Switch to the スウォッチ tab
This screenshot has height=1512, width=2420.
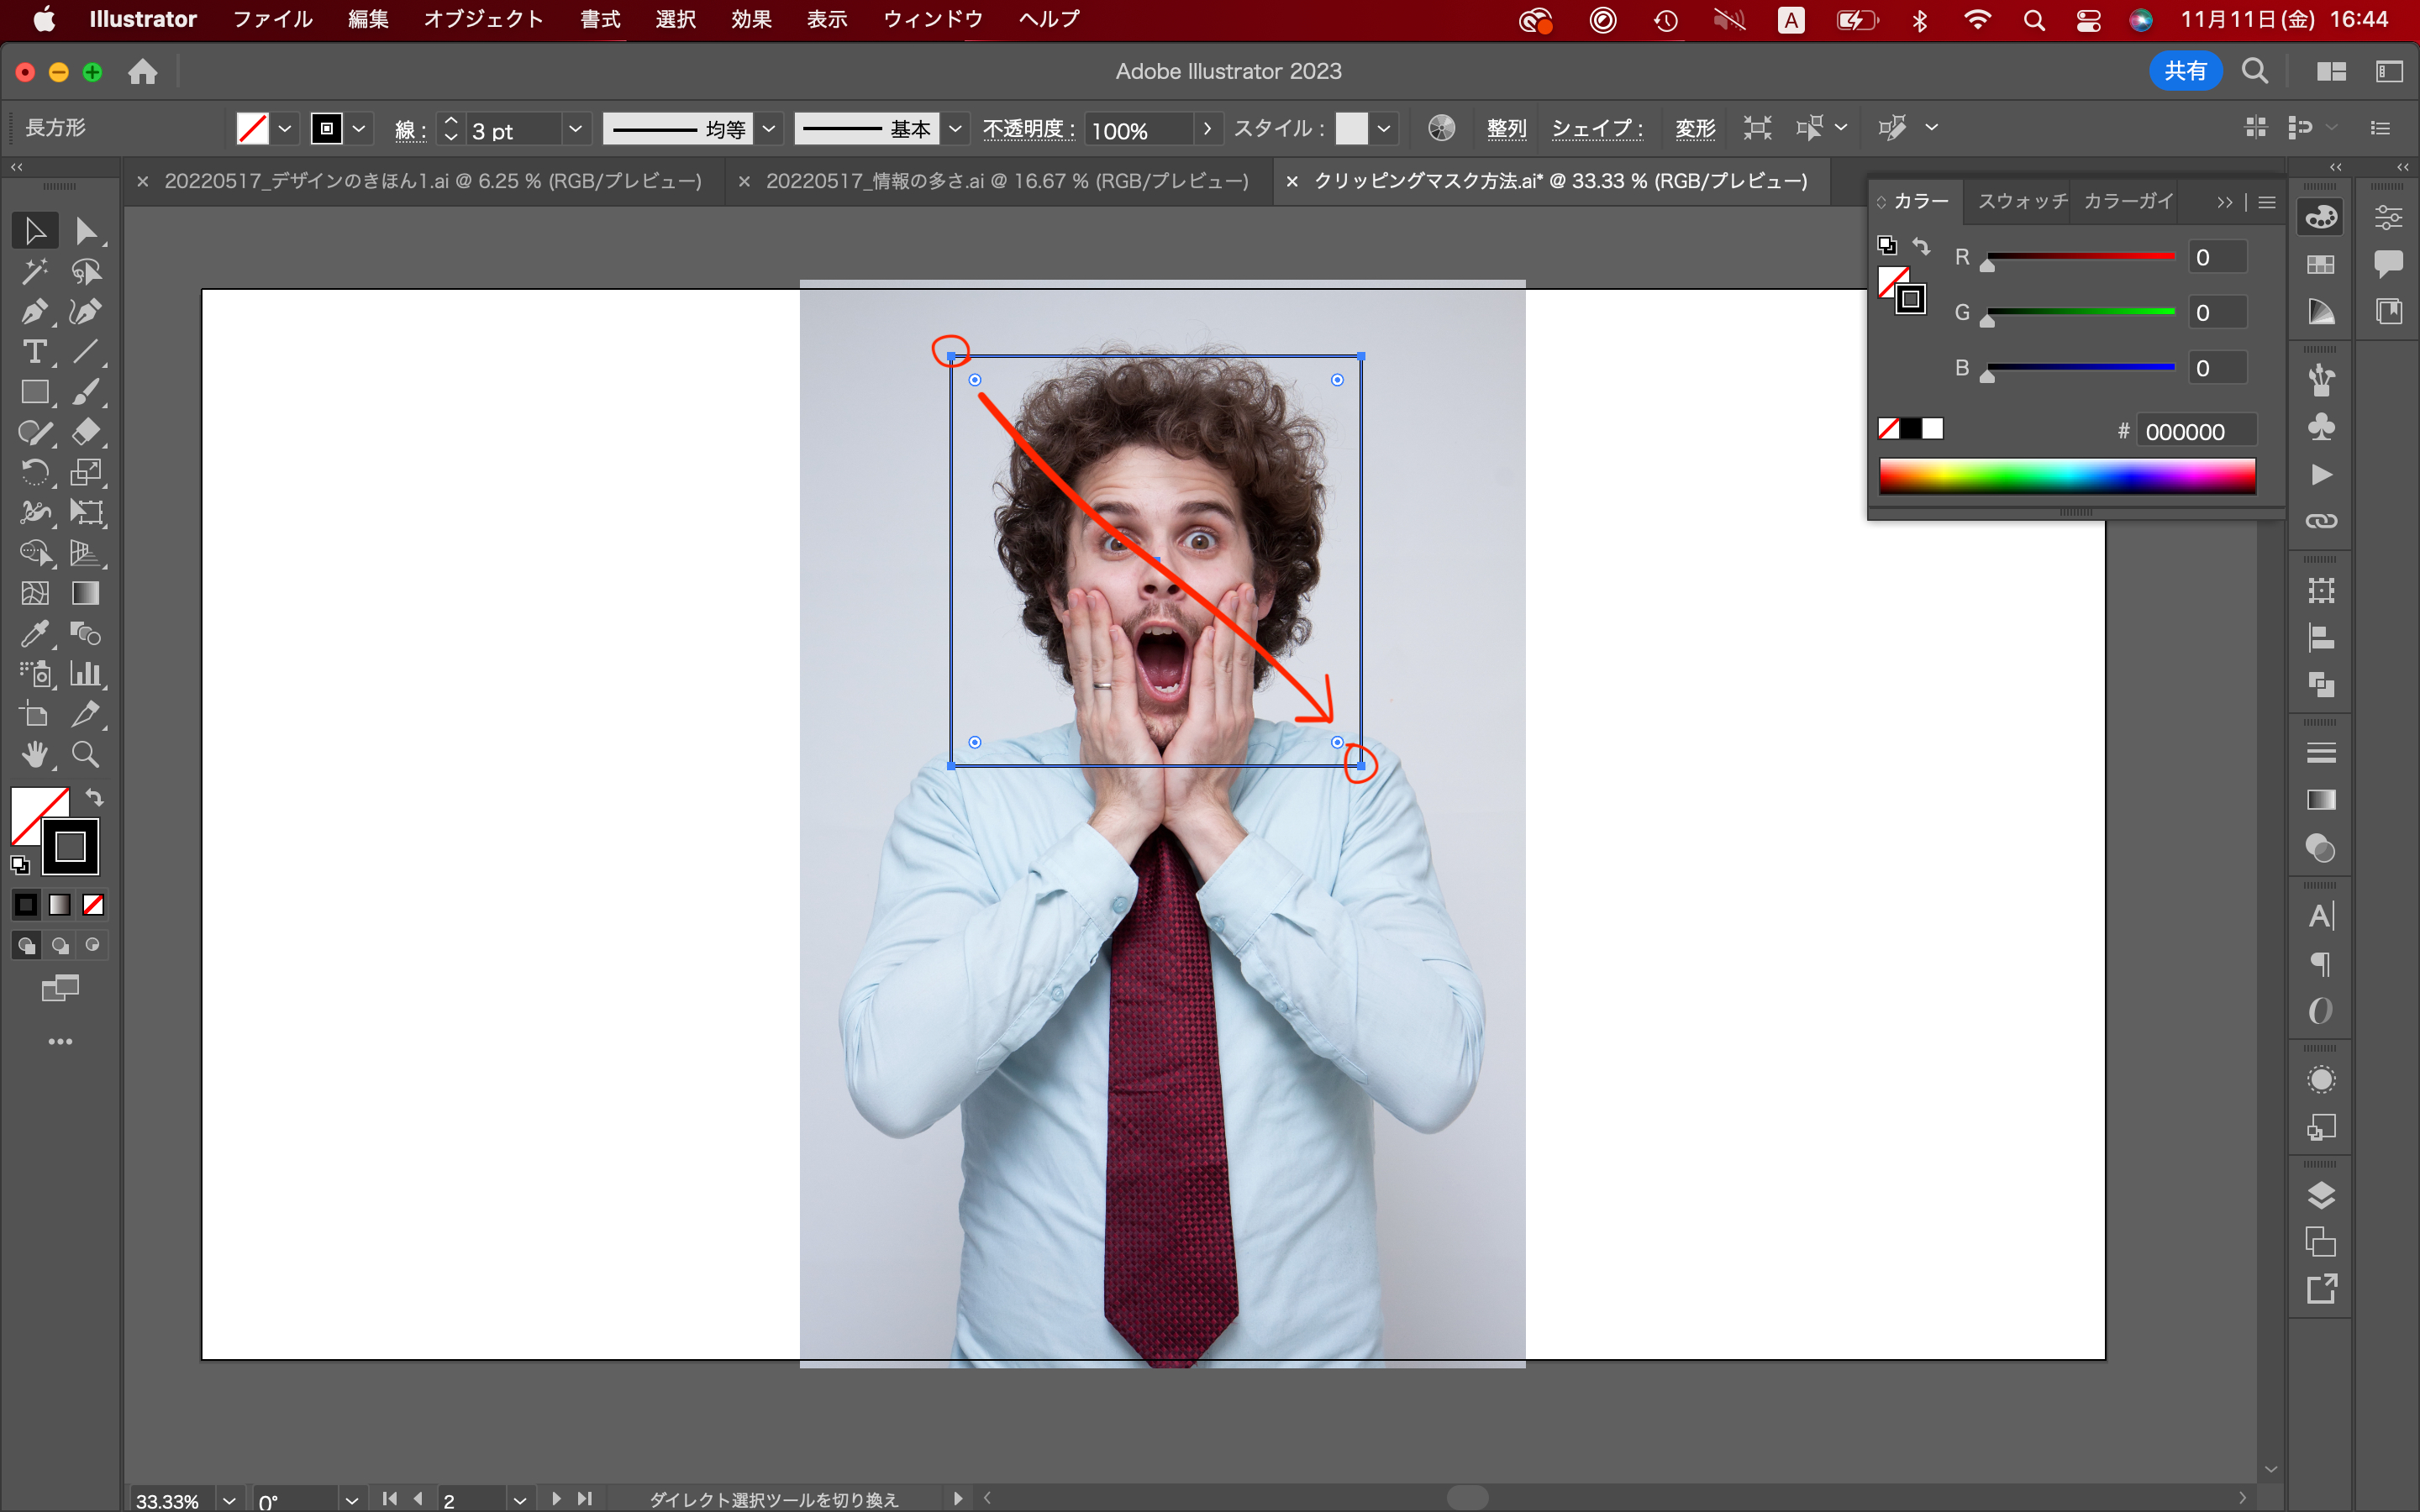2022,201
